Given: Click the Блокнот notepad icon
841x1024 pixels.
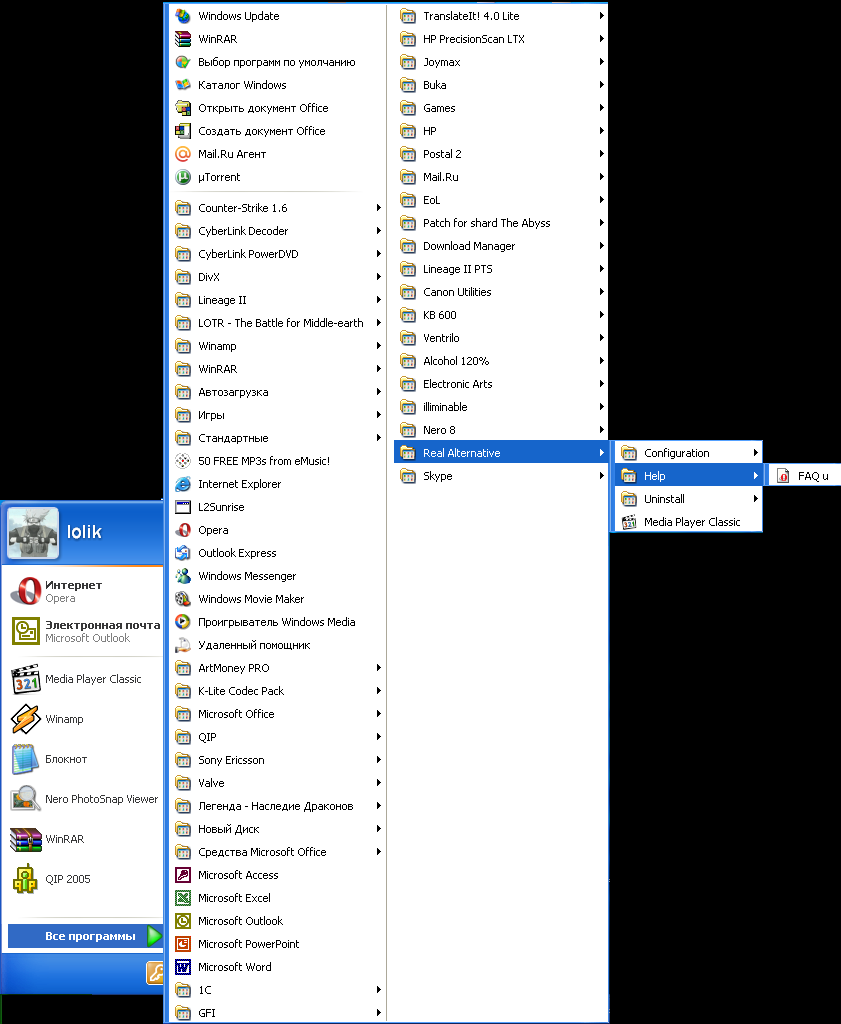Looking at the screenshot, I should click(25, 759).
